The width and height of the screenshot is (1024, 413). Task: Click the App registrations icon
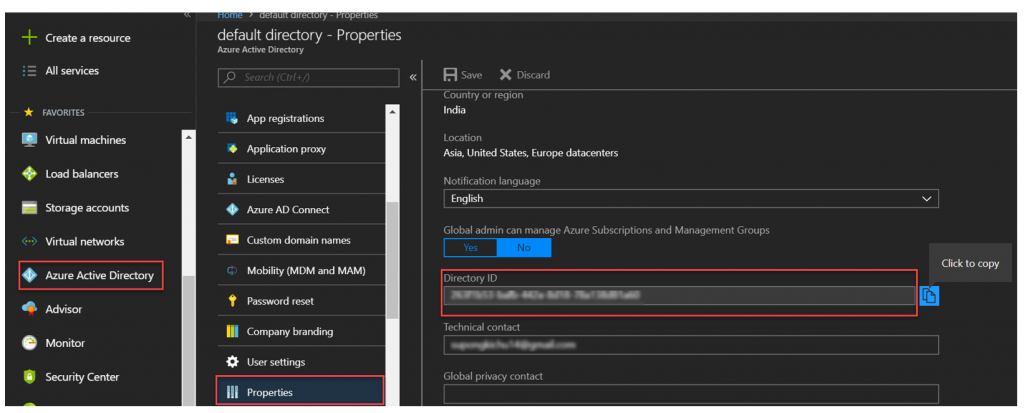232,118
